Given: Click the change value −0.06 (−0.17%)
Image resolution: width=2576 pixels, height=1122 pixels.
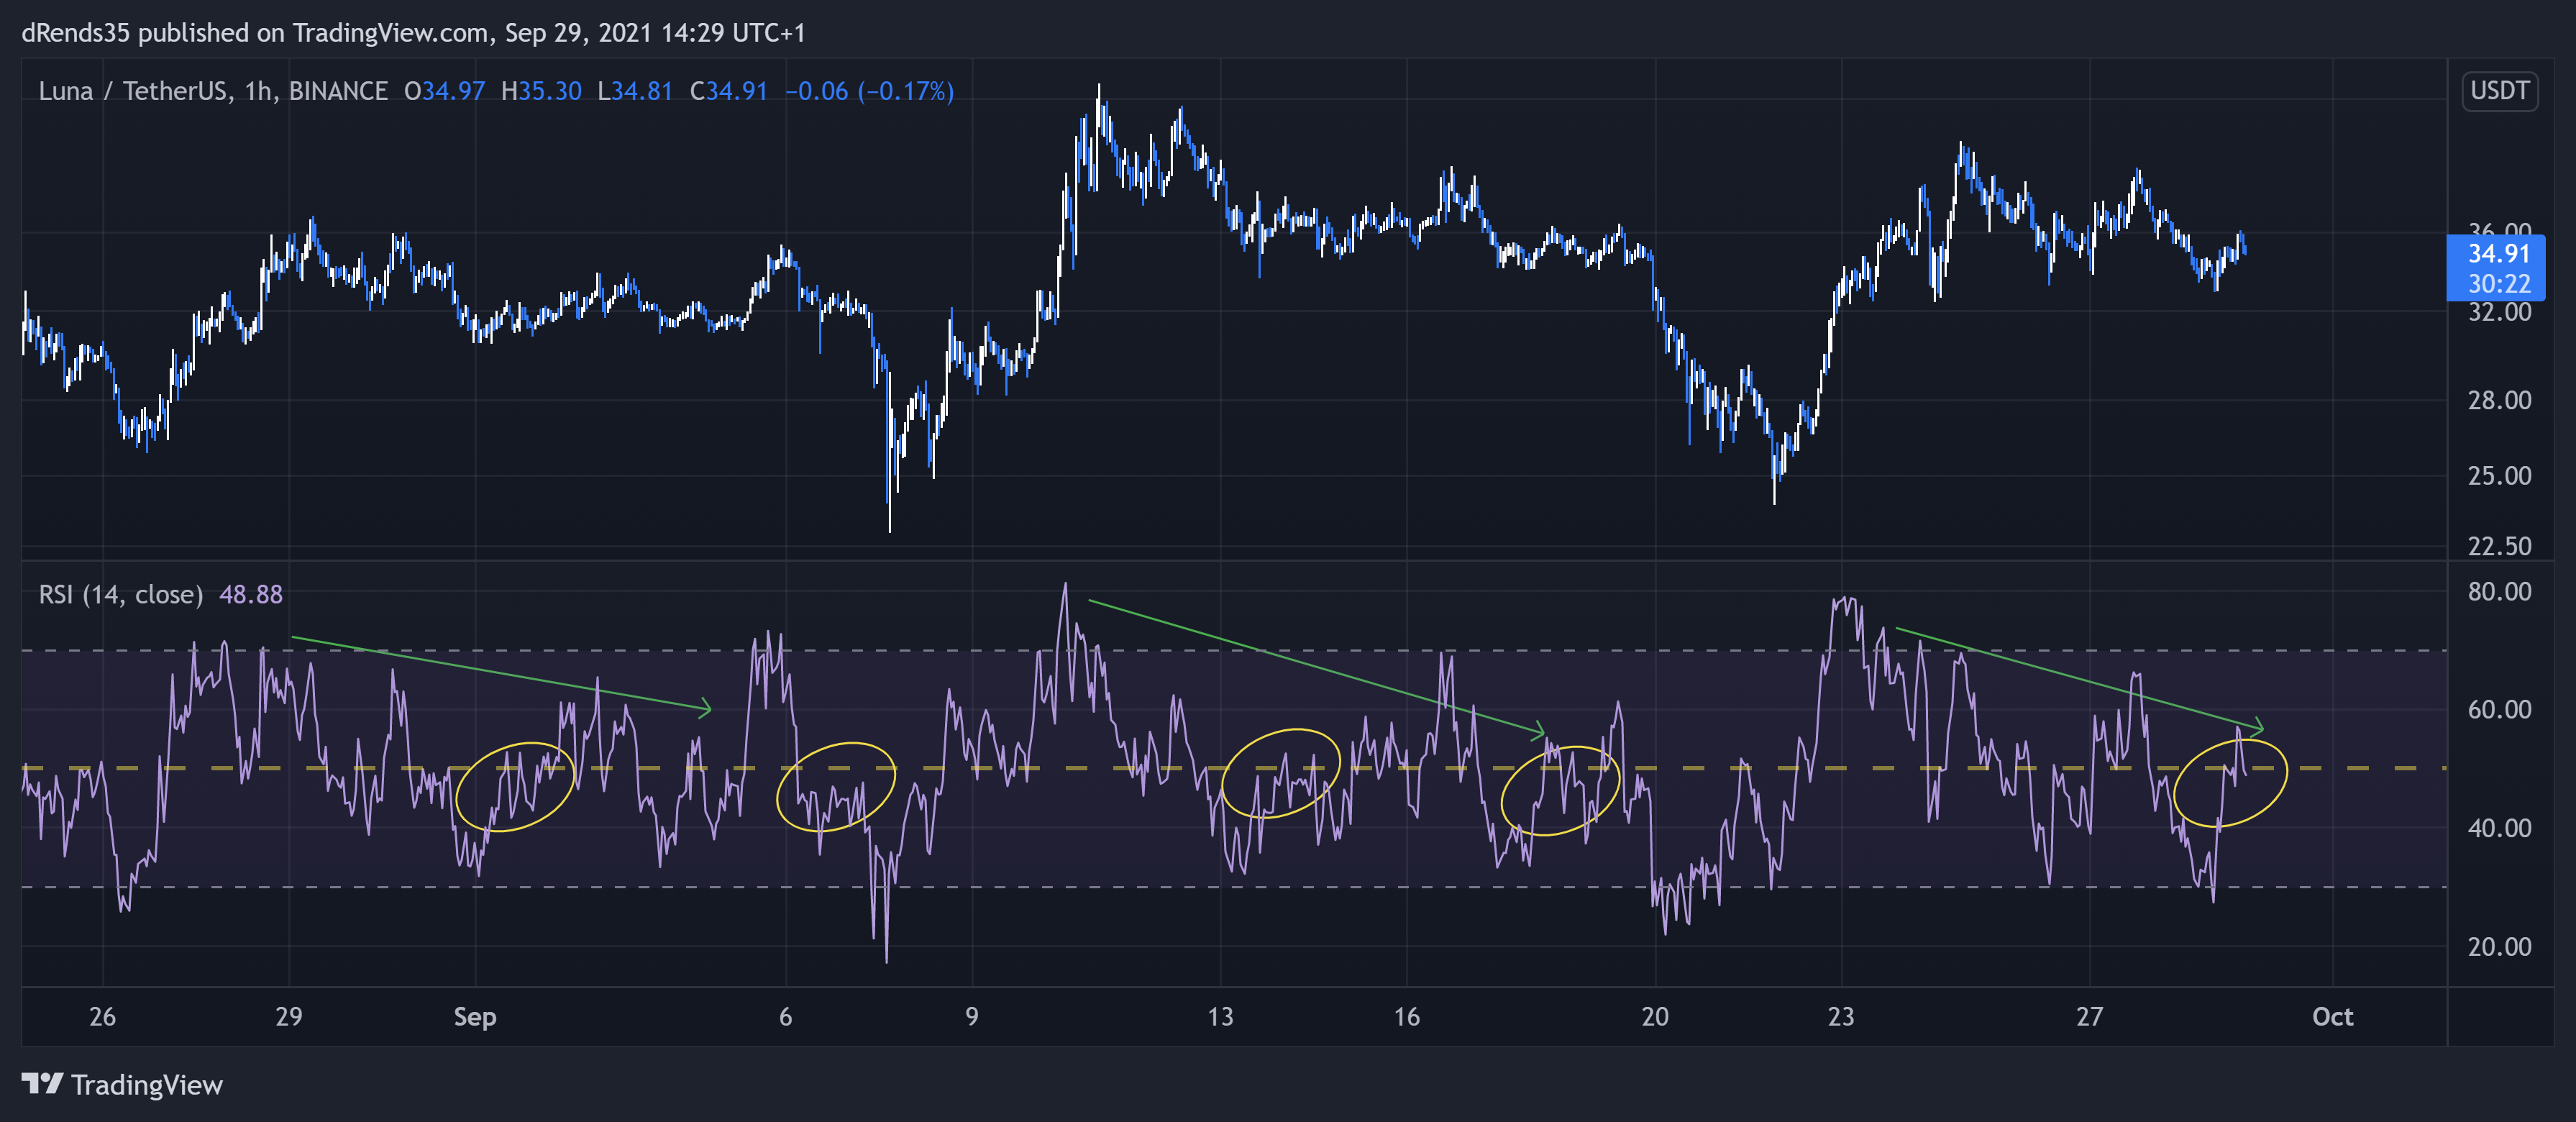Looking at the screenshot, I should (869, 91).
